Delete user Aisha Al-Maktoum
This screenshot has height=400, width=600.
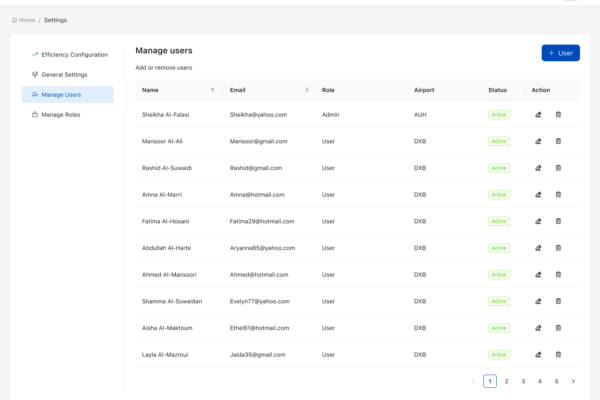(558, 328)
